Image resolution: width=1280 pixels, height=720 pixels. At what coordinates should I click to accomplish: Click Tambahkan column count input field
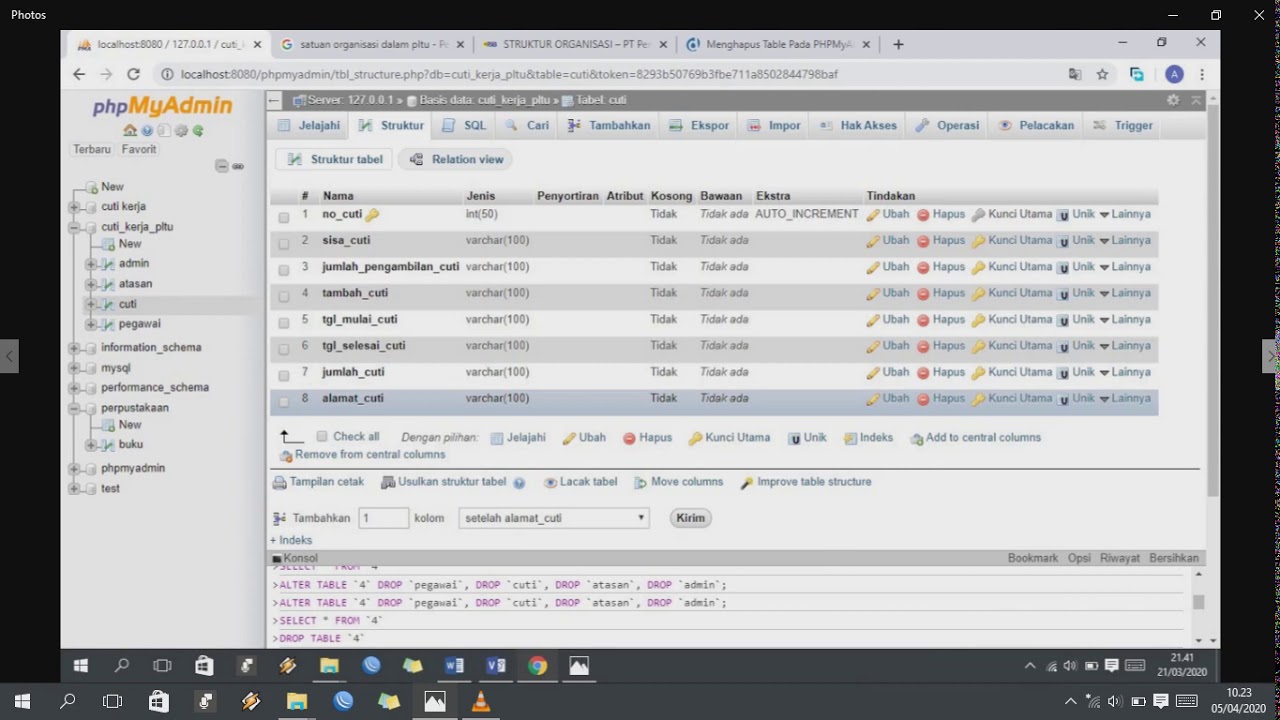coord(384,518)
